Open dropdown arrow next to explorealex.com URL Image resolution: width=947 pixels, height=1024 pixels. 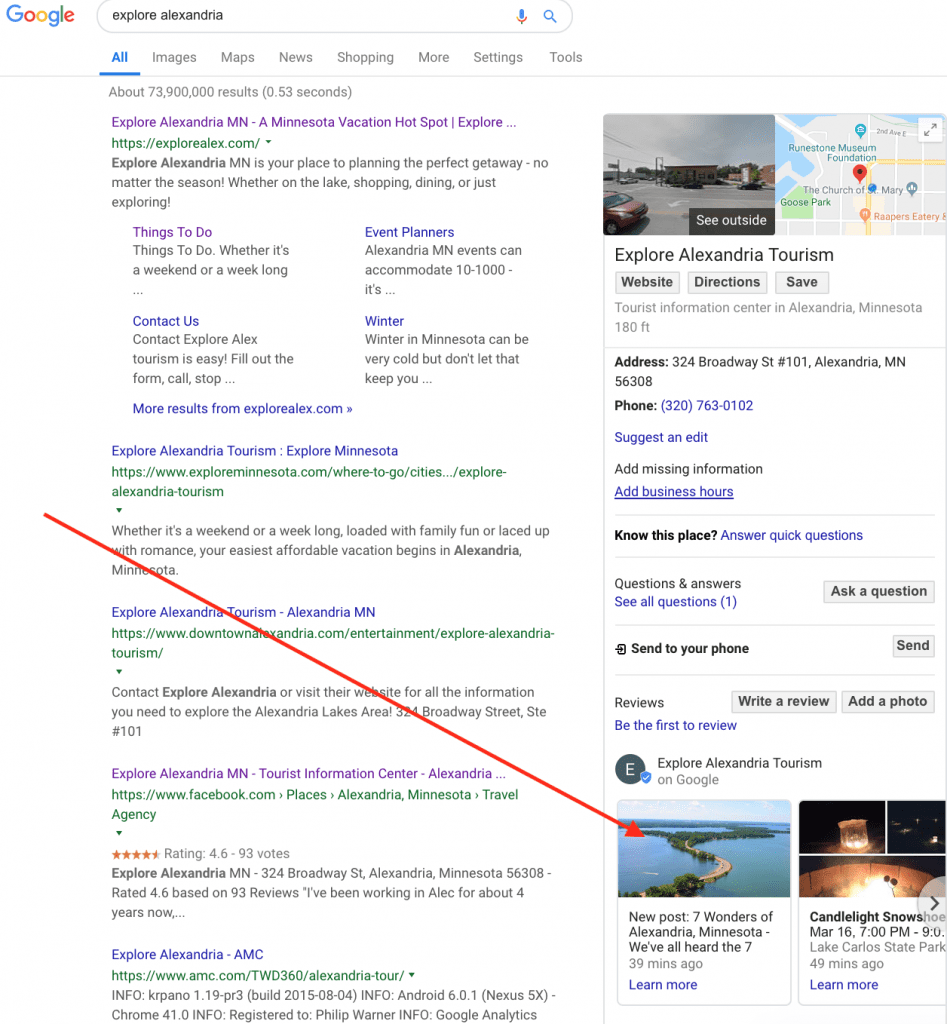point(268,142)
